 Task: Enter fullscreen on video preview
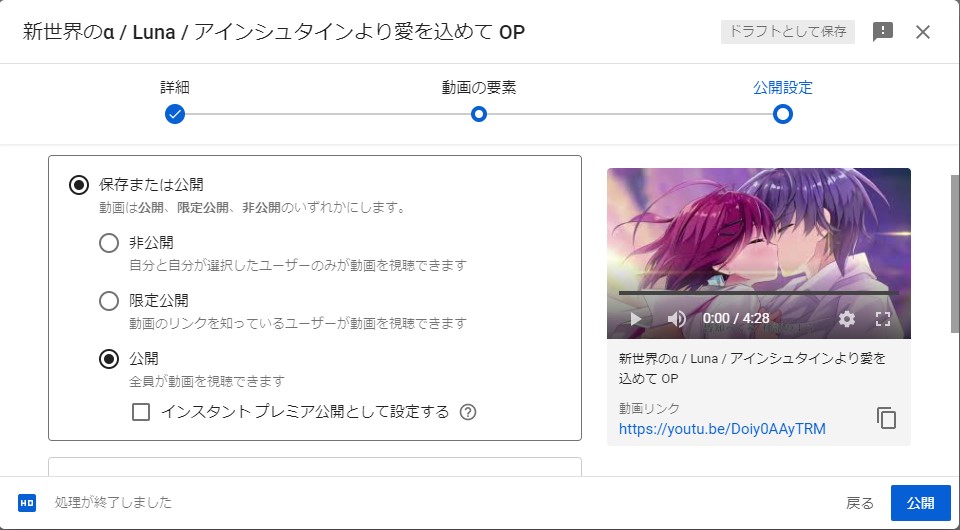[883, 319]
